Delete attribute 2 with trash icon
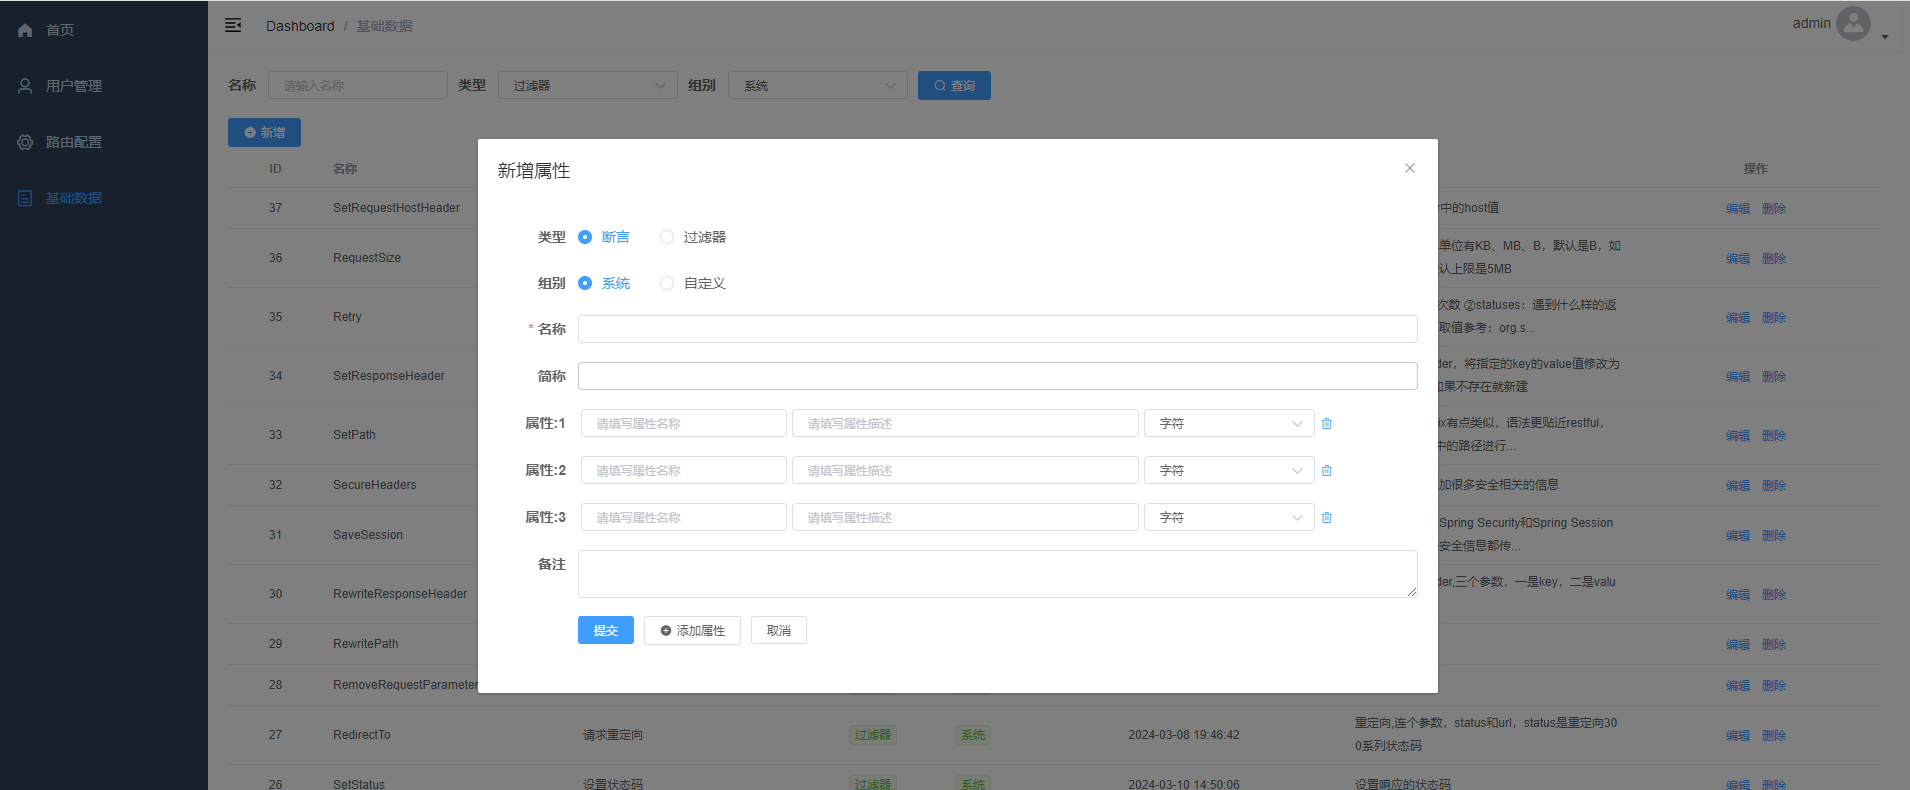This screenshot has width=1910, height=790. click(x=1327, y=471)
